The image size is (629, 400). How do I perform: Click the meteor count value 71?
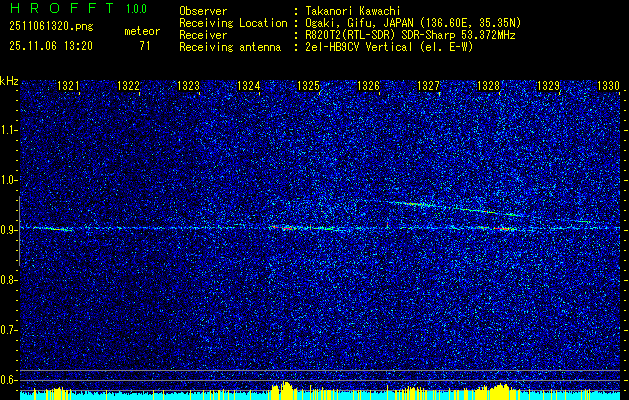click(145, 46)
